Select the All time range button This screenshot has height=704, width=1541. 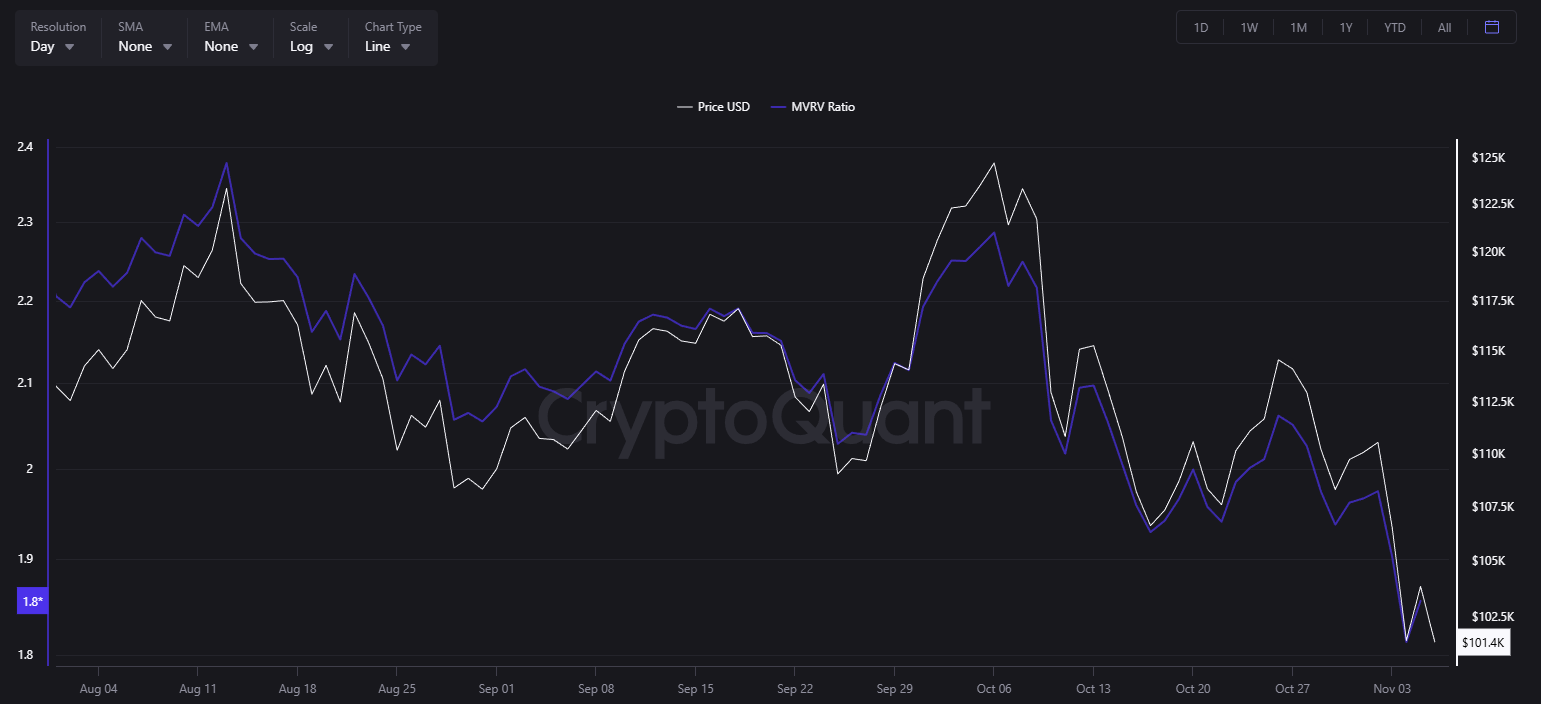pyautogui.click(x=1444, y=27)
